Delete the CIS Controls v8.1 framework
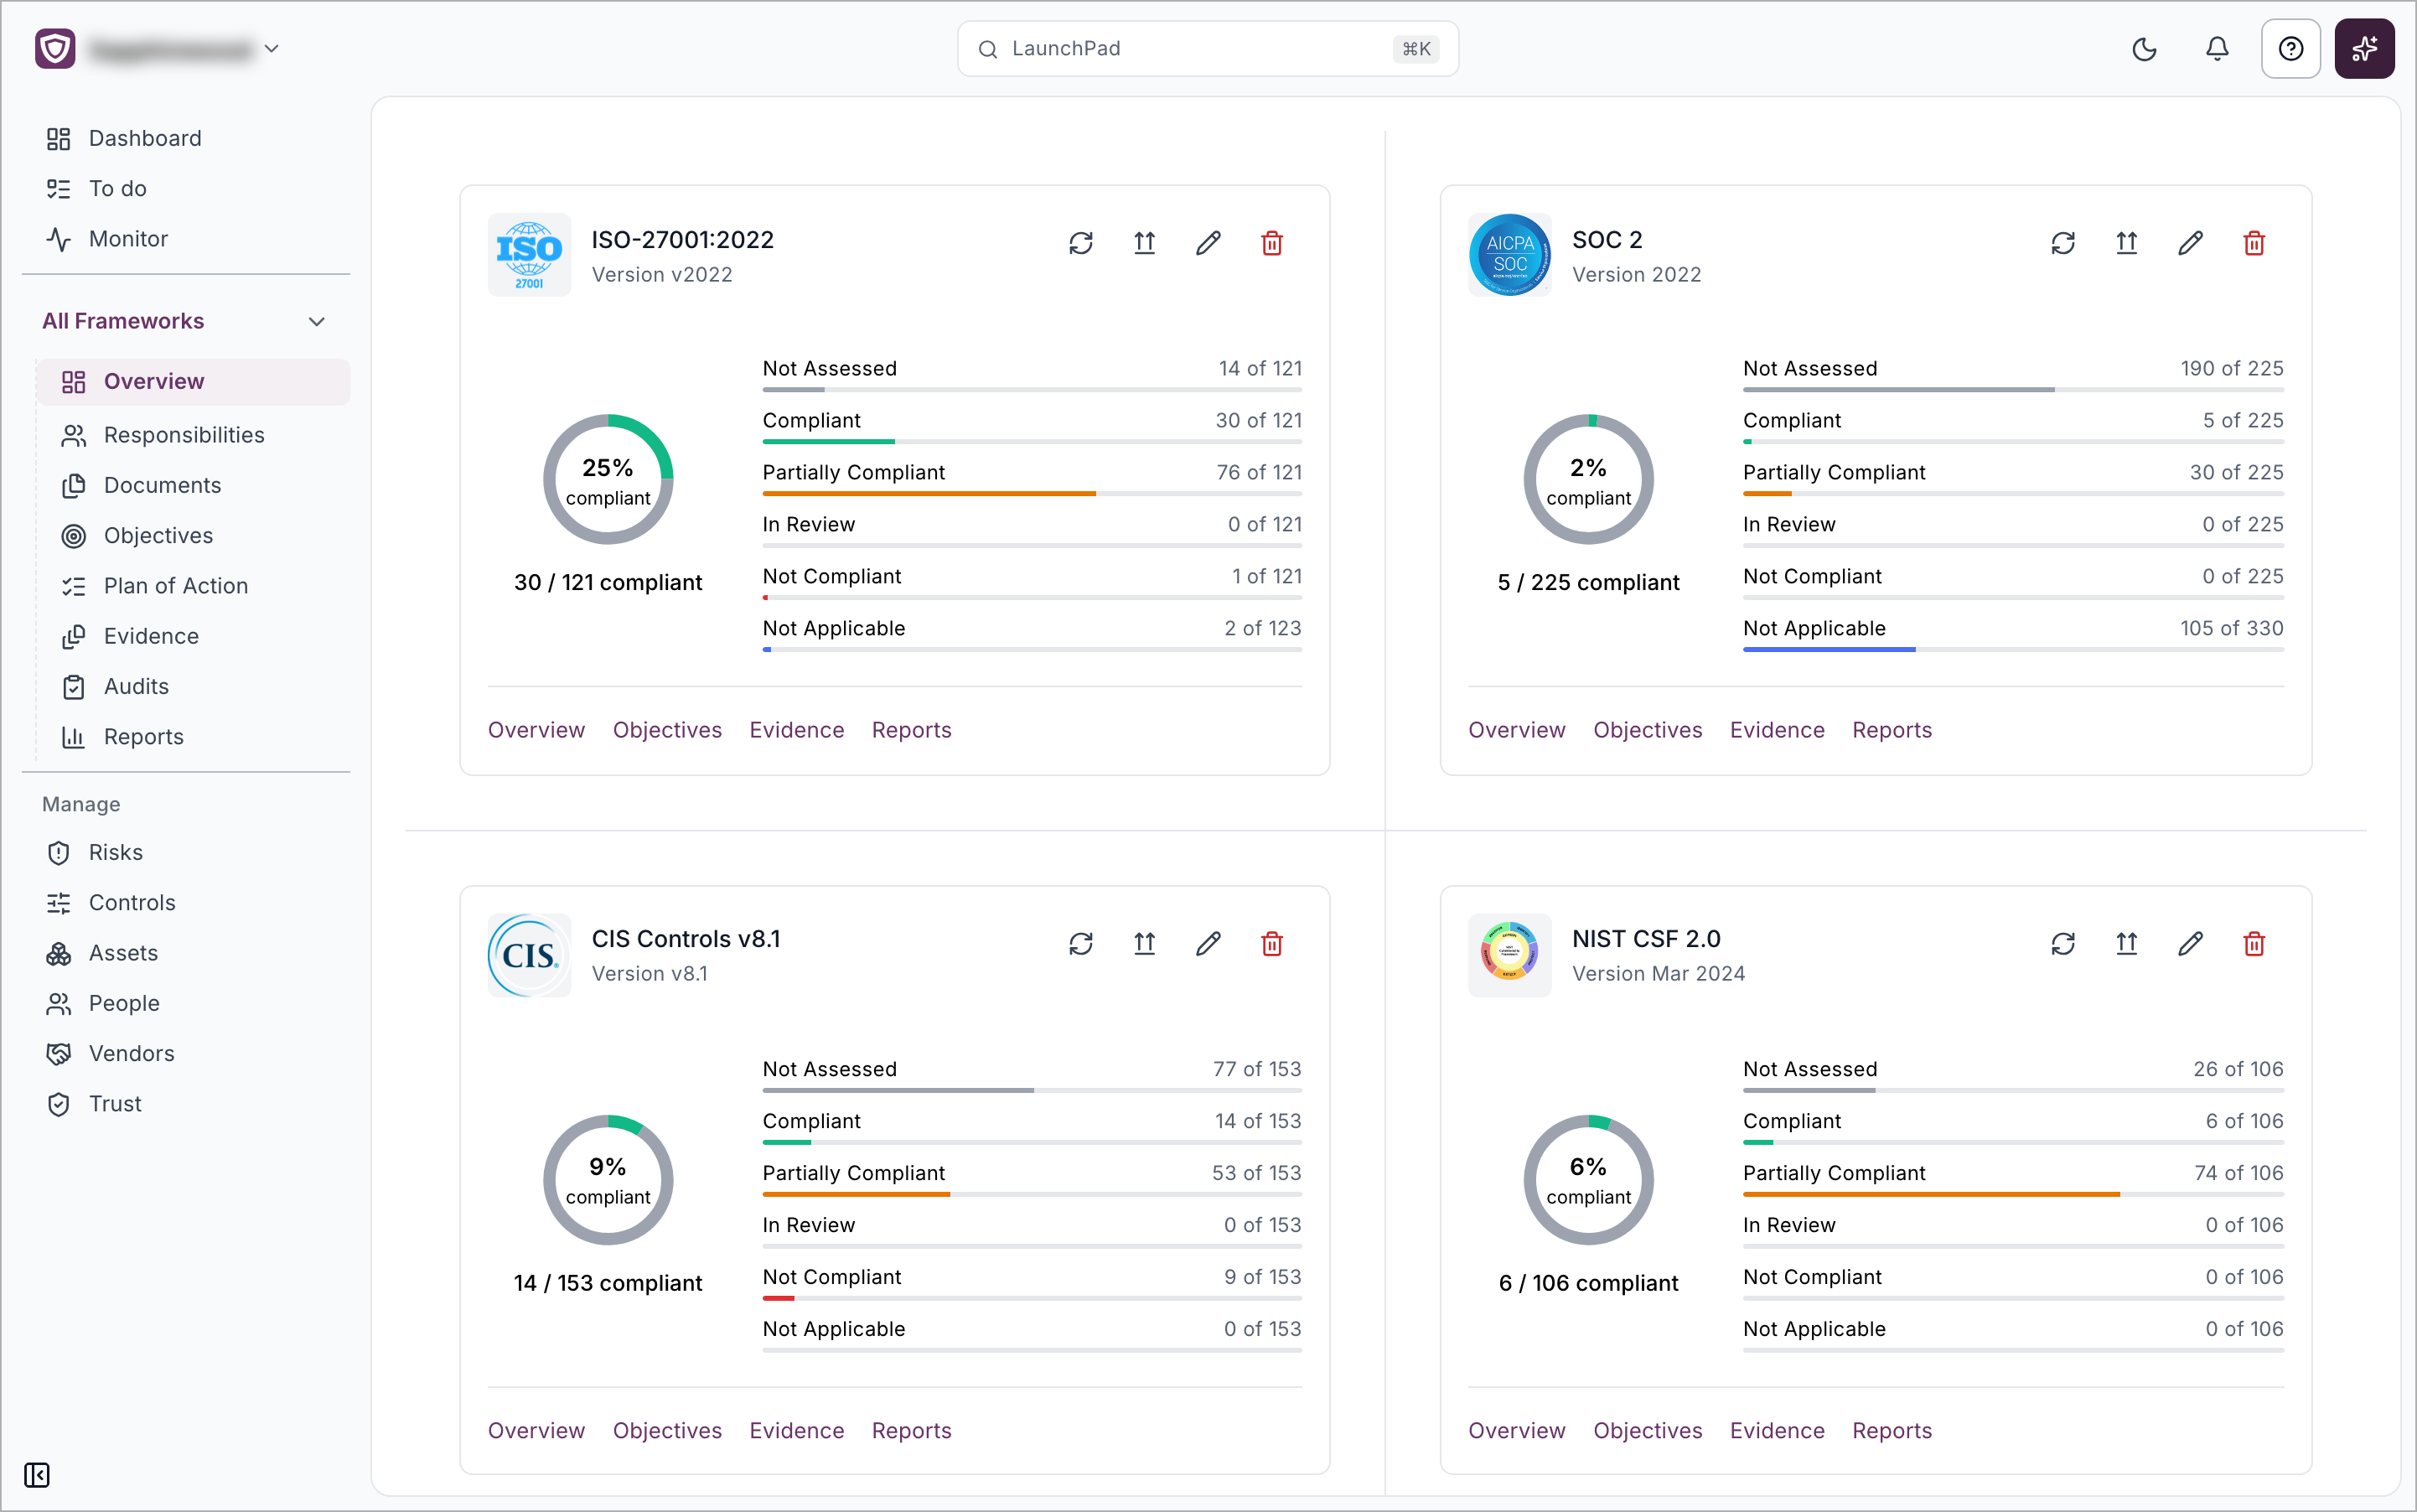The width and height of the screenshot is (2417, 1512). 1271,943
